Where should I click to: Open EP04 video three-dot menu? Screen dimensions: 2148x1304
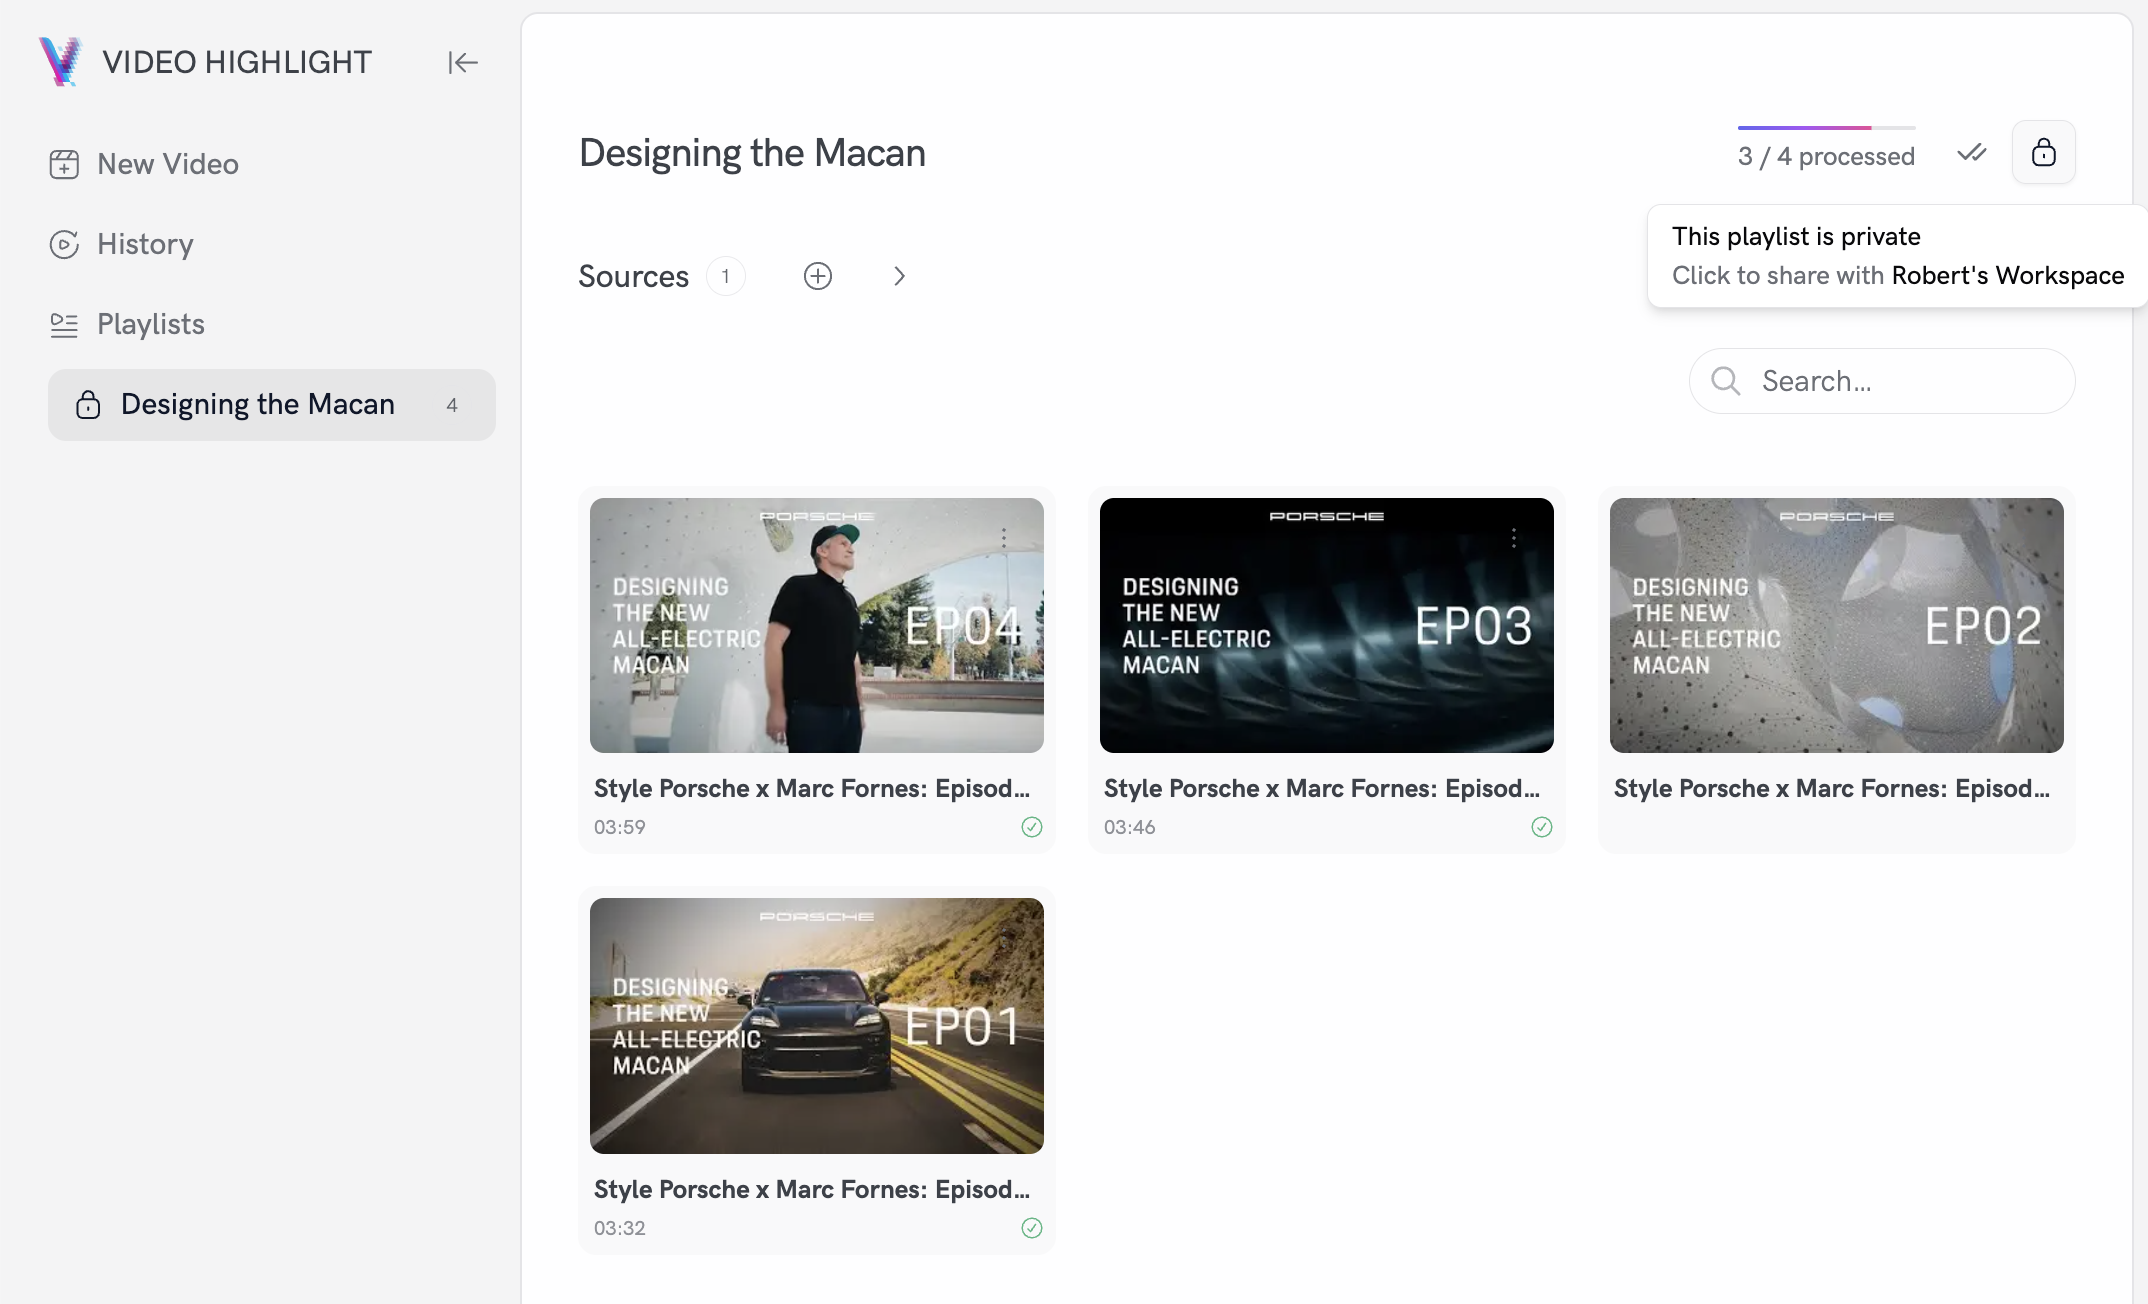[x=1004, y=538]
